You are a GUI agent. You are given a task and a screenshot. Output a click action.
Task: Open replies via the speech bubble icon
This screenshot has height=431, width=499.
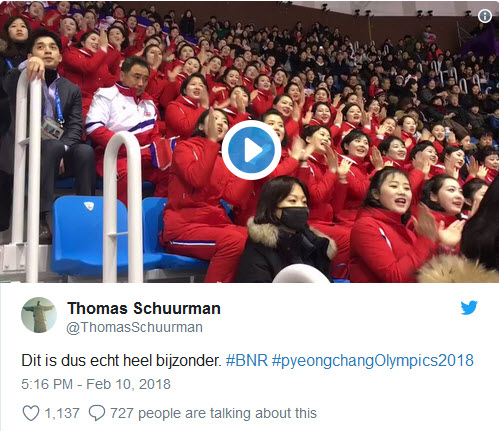coord(97,413)
